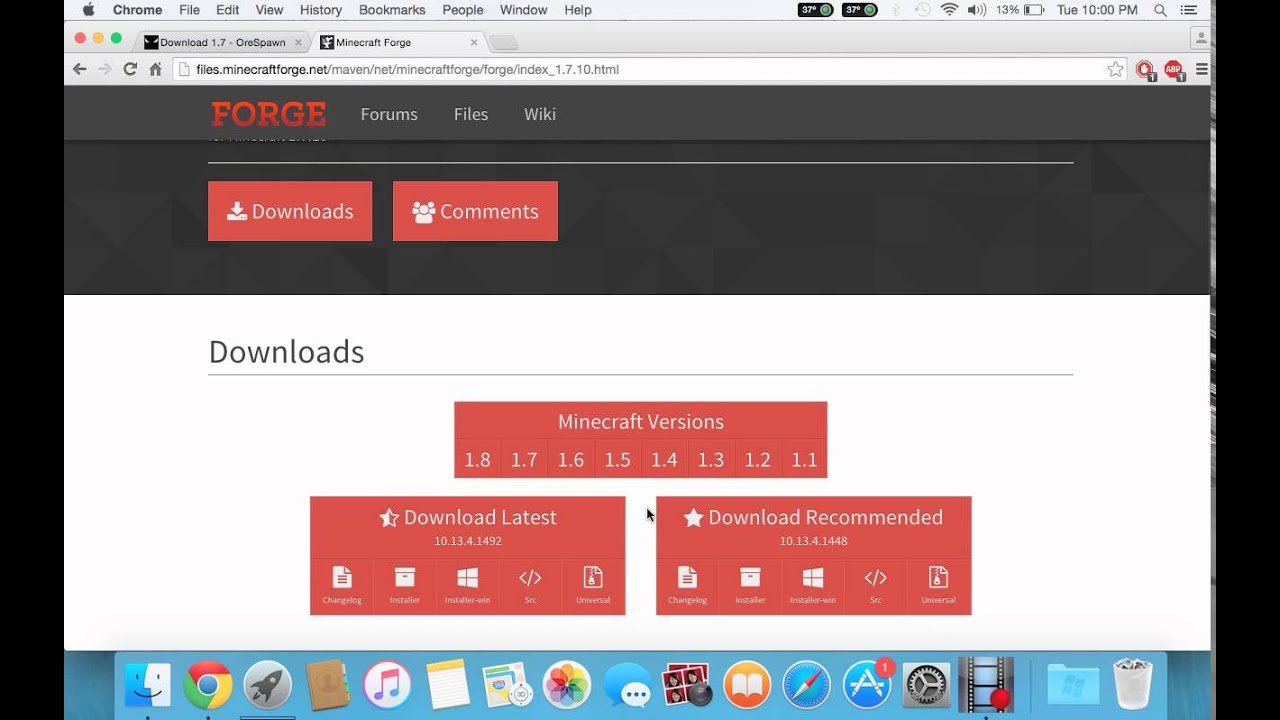This screenshot has width=1280, height=720.
Task: Open the Adblock Plus ABP extension
Action: point(1174,70)
